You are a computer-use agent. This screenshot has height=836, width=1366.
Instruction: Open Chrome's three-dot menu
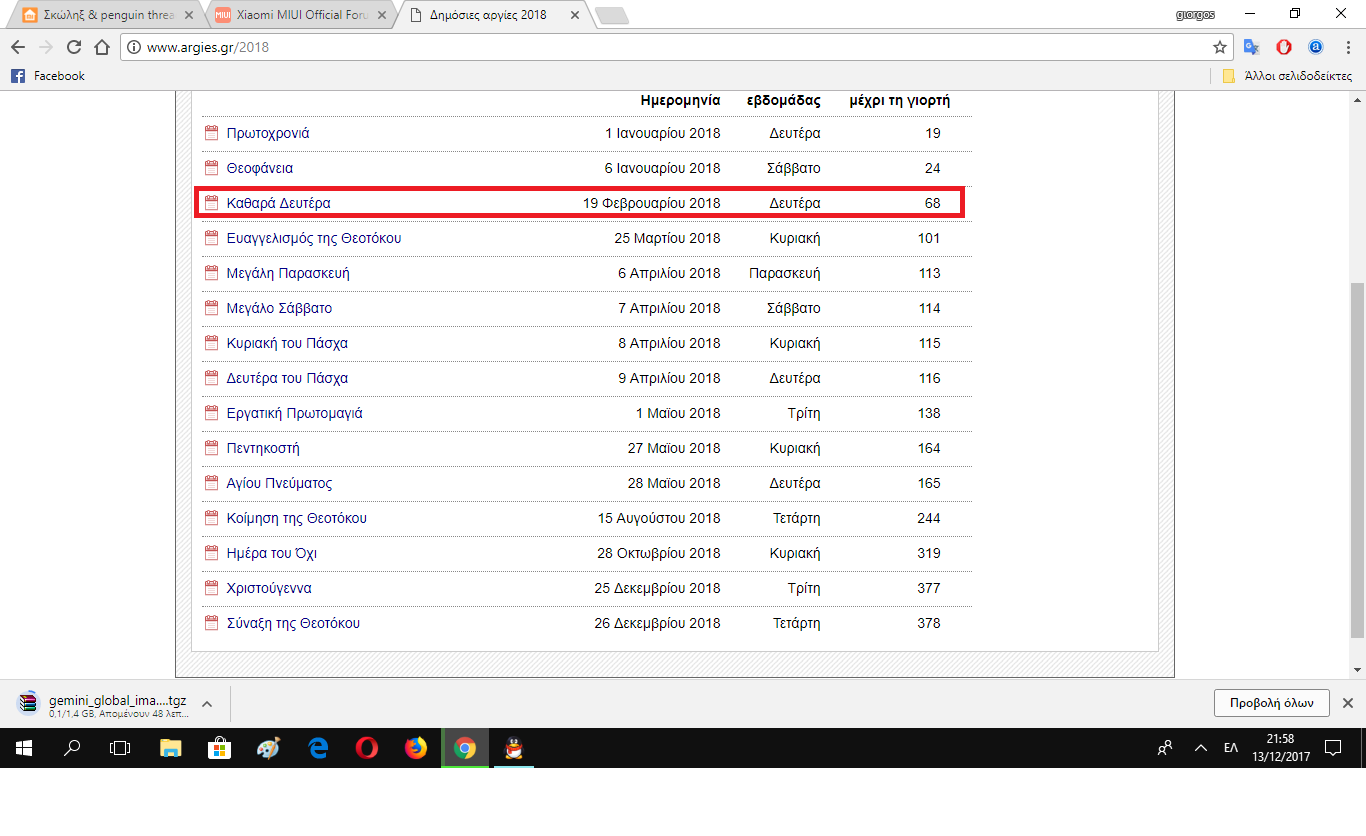coord(1347,47)
